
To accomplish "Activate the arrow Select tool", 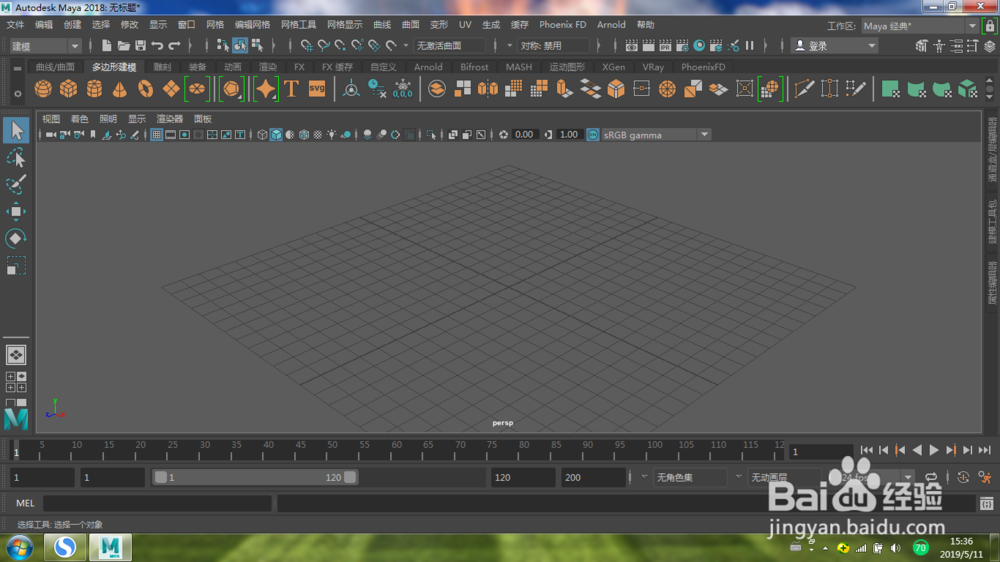I will pyautogui.click(x=16, y=130).
